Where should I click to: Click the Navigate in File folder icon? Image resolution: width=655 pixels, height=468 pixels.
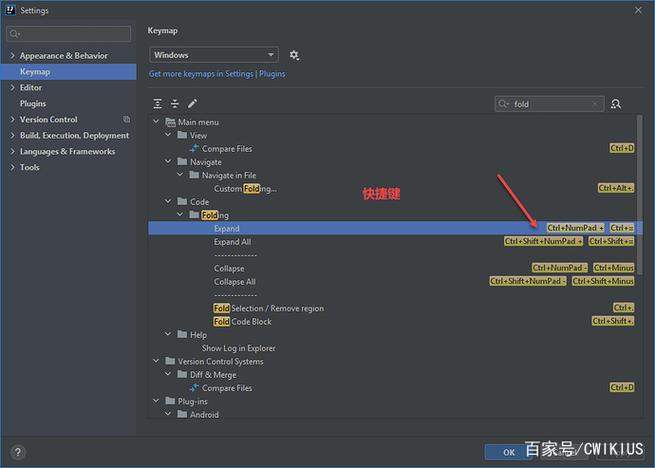click(194, 175)
